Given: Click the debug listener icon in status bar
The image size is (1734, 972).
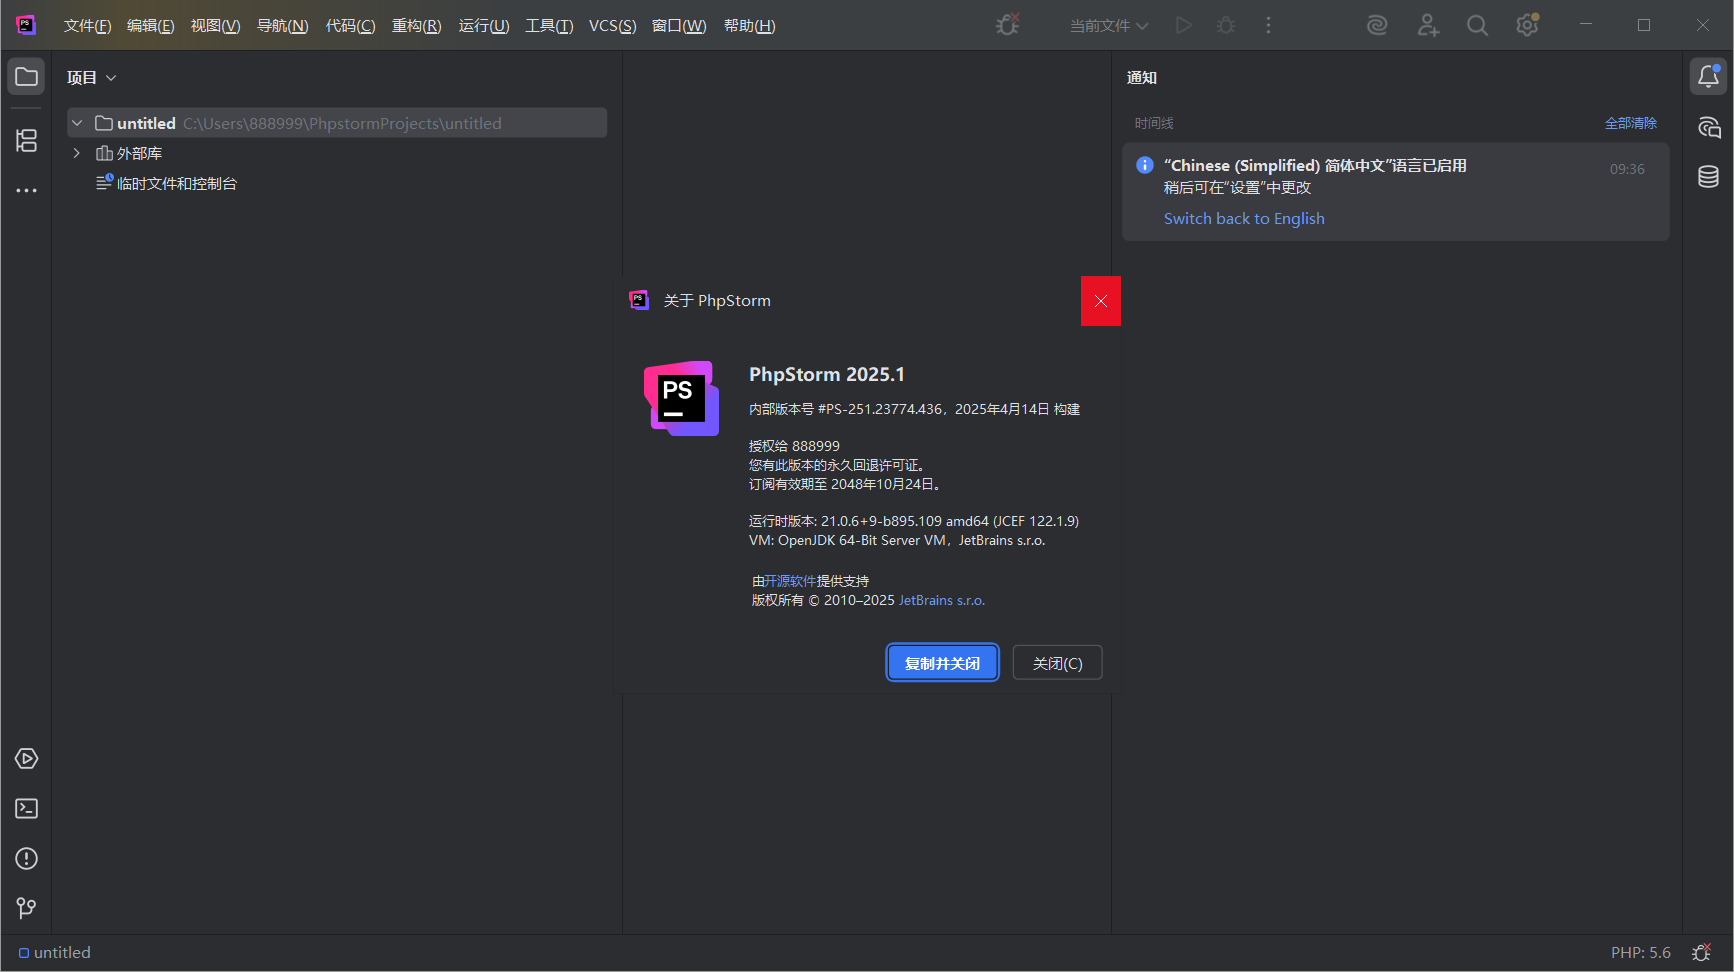Looking at the screenshot, I should (1701, 953).
